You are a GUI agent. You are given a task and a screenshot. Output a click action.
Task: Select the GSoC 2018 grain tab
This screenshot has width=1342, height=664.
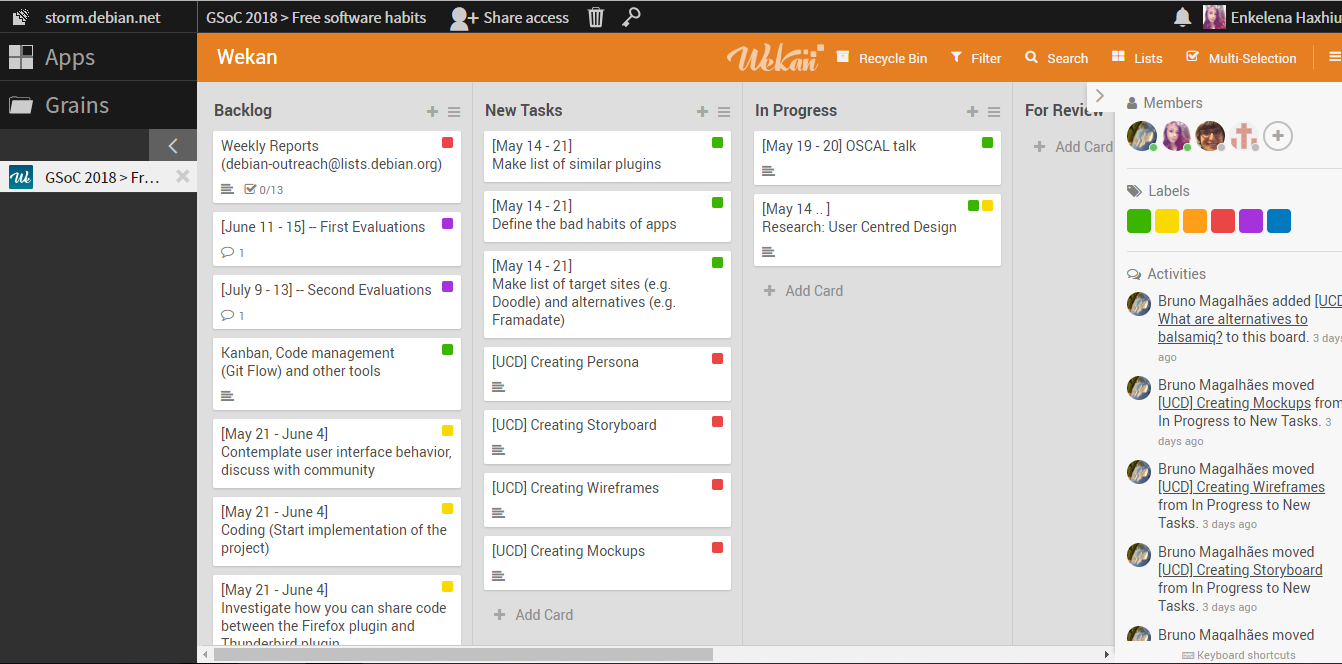(x=90, y=178)
